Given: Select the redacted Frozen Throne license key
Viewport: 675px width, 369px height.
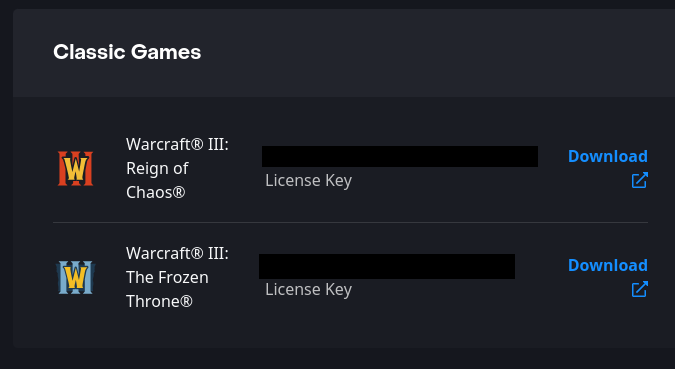Looking at the screenshot, I should 387,266.
